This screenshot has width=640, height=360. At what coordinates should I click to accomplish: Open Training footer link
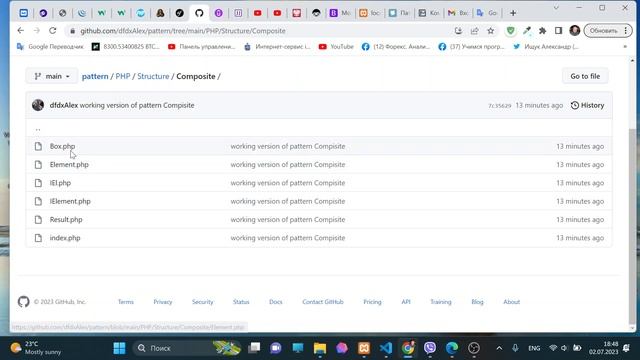(x=441, y=302)
